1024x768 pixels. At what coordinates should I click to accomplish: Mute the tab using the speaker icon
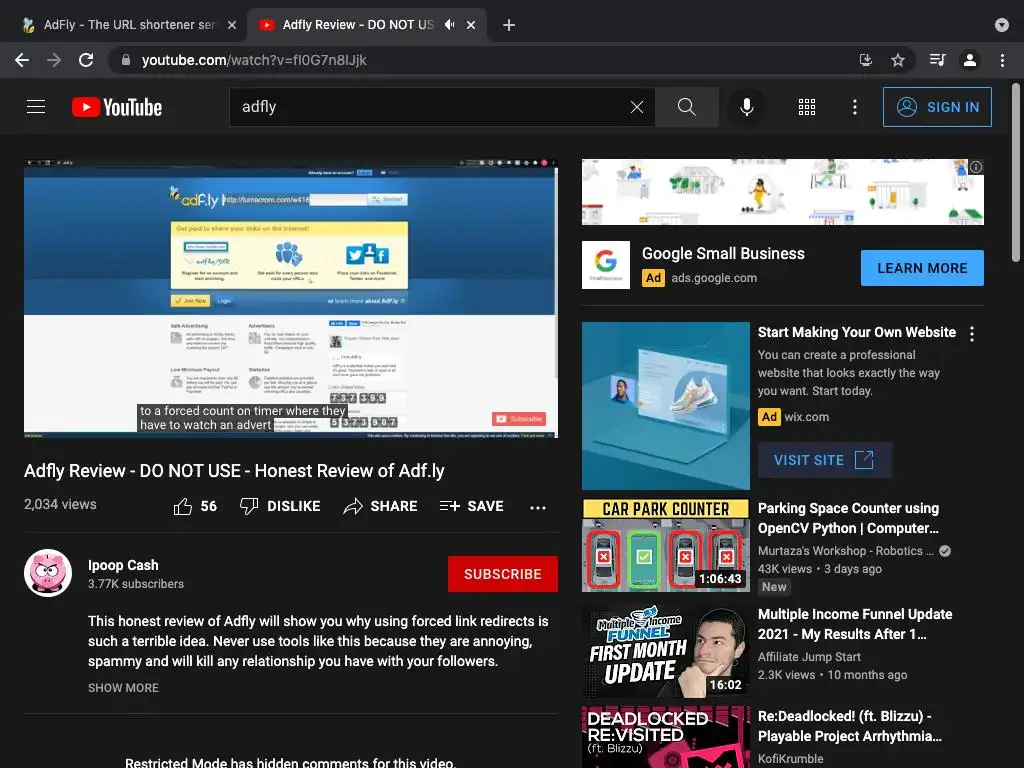tap(449, 25)
